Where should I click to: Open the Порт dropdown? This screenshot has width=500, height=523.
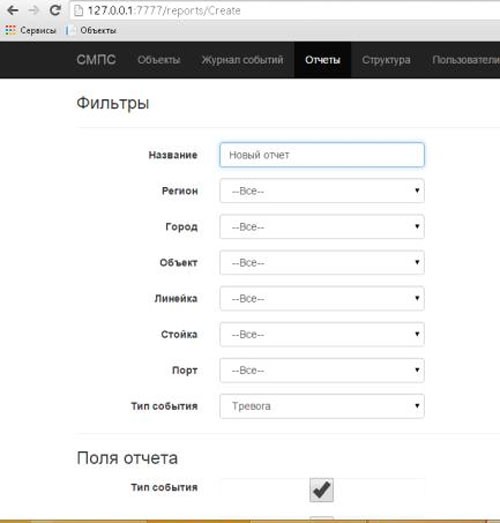322,370
